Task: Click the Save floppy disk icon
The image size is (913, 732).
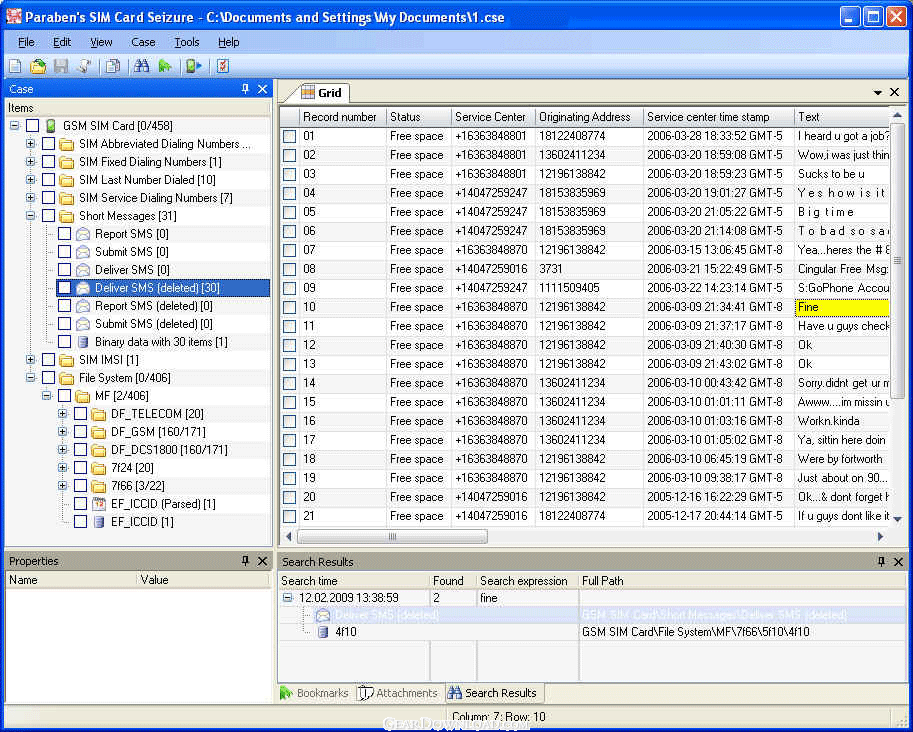Action: [x=61, y=66]
